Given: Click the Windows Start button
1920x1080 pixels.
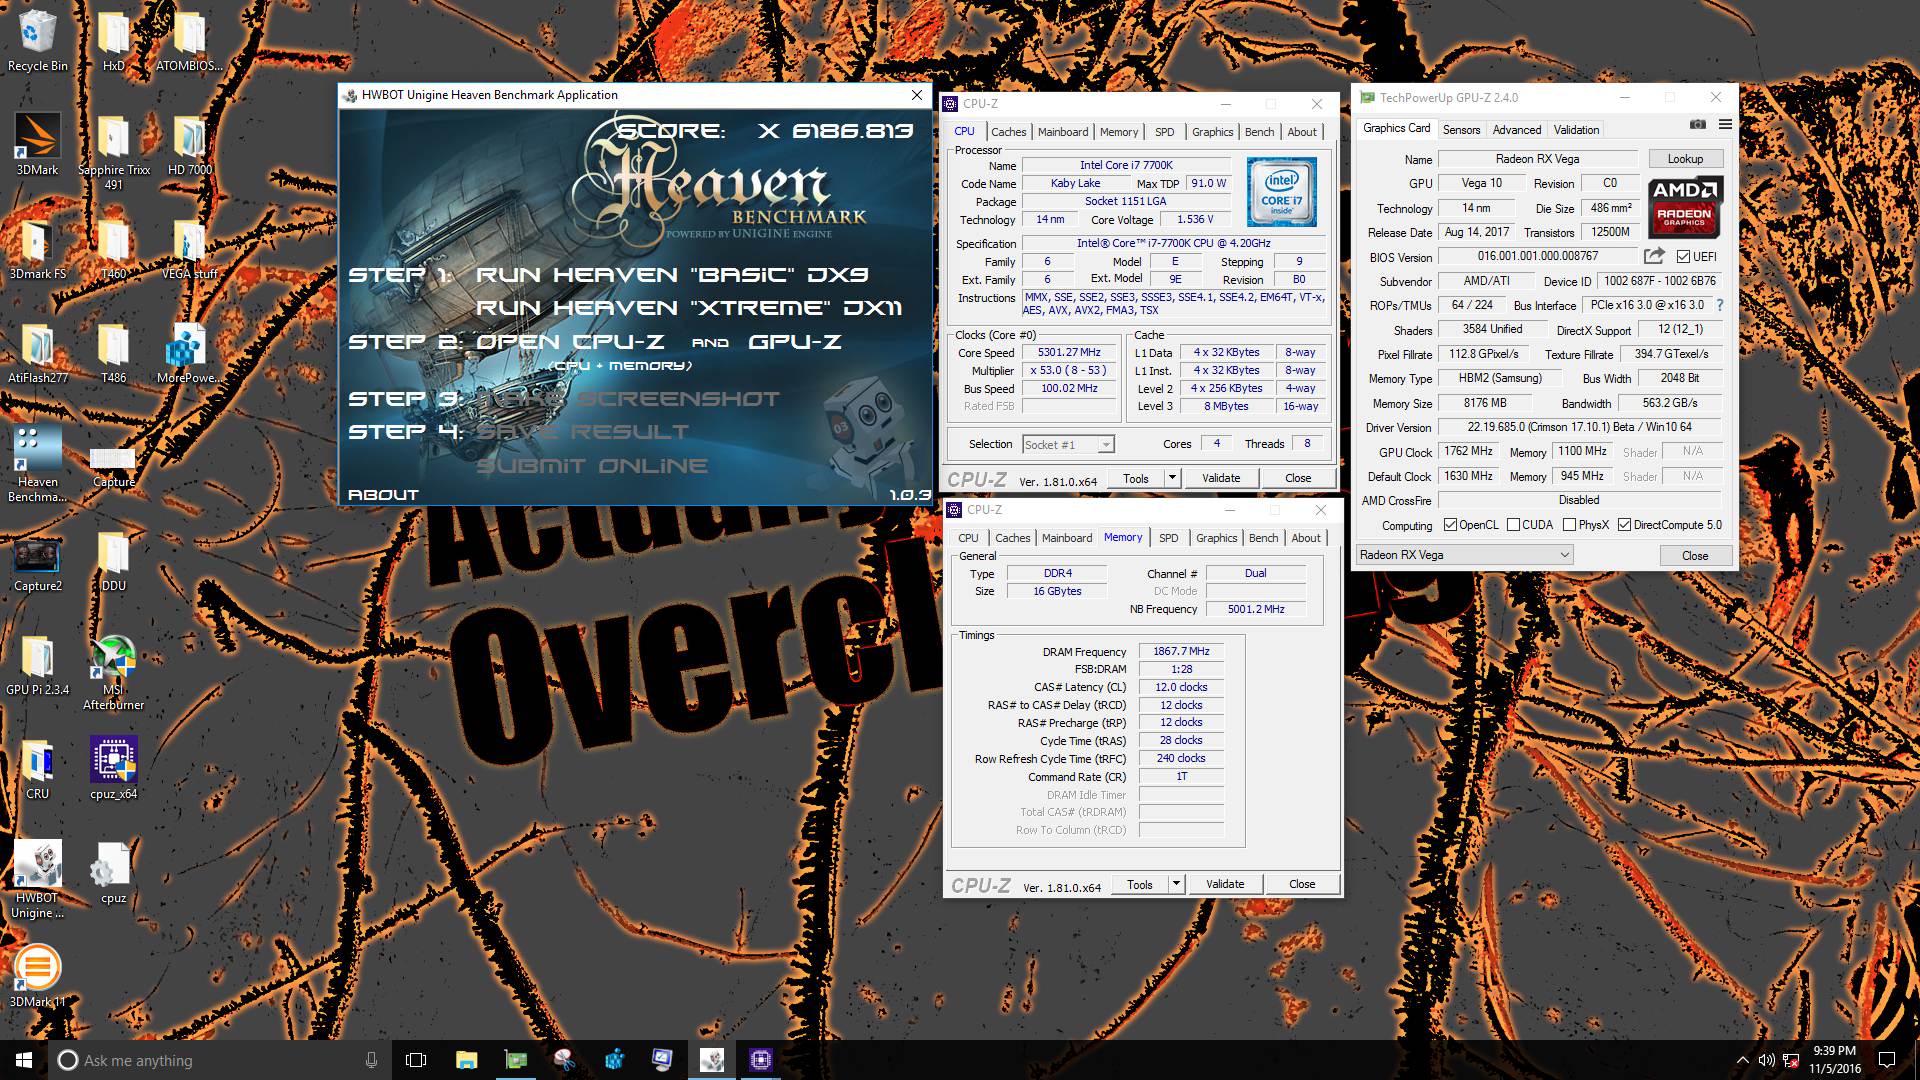Looking at the screenshot, I should [24, 1060].
